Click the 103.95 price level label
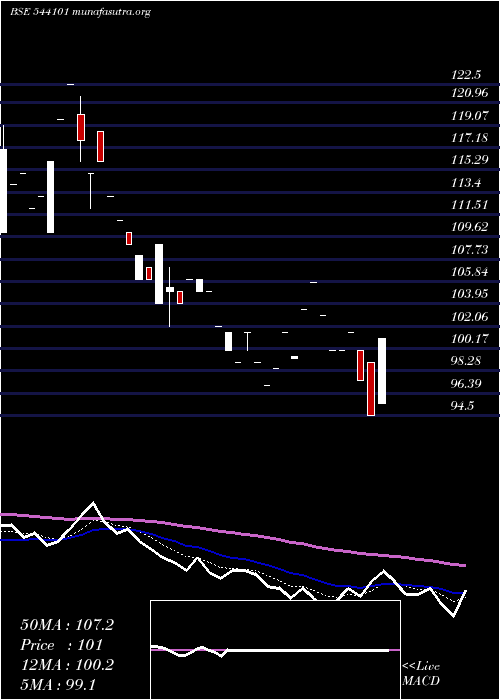Screen dimensions: 500x700 click(470, 294)
